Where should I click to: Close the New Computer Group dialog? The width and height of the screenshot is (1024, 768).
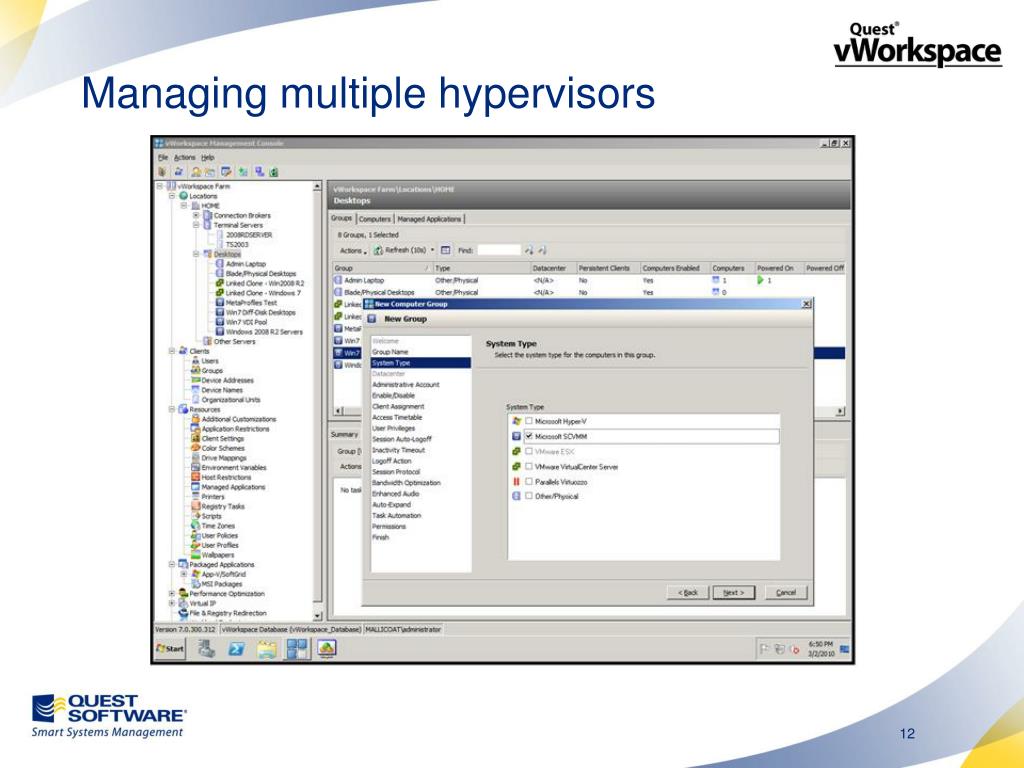(x=806, y=304)
